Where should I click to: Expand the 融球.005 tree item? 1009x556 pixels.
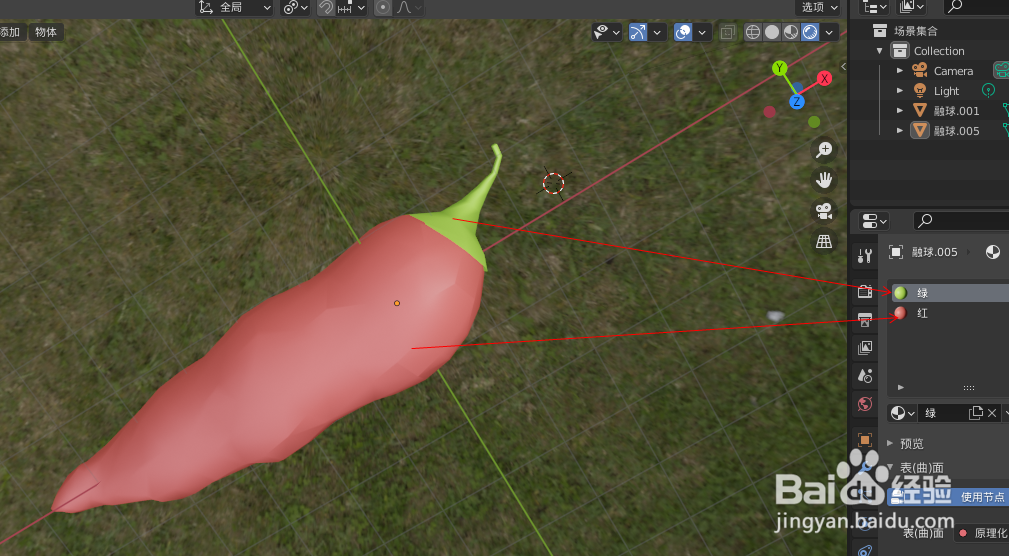tap(900, 131)
